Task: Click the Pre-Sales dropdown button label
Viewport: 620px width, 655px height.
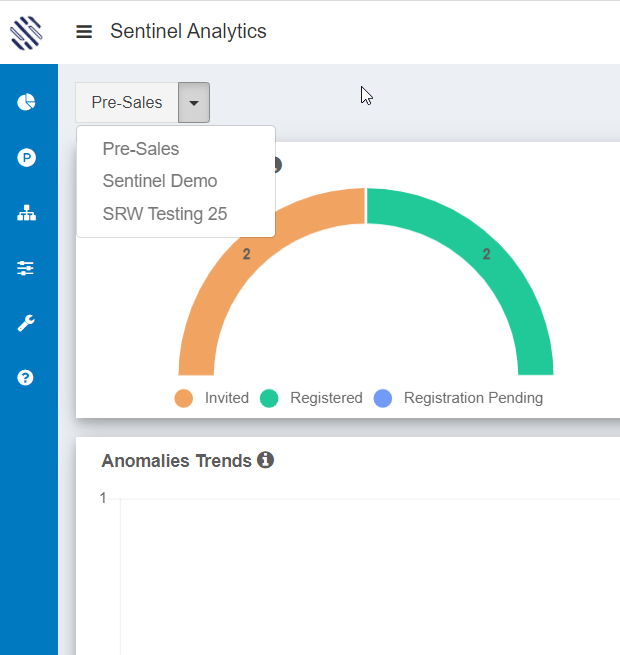Action: point(127,103)
